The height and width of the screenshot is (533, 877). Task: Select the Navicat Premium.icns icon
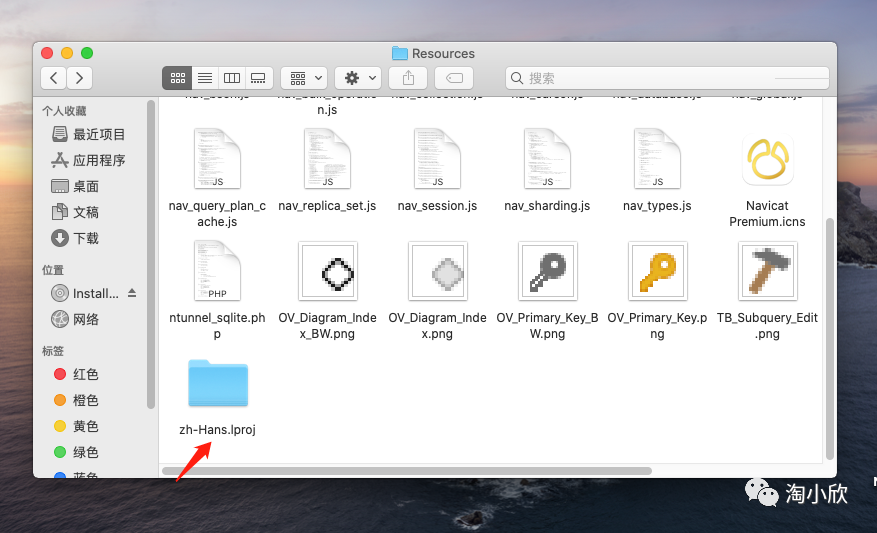tap(767, 160)
